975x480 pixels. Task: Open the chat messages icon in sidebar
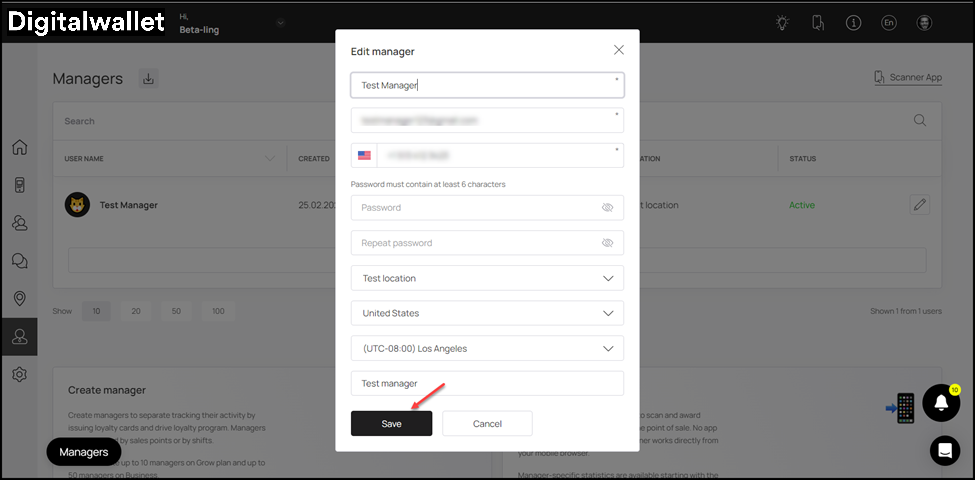19,260
